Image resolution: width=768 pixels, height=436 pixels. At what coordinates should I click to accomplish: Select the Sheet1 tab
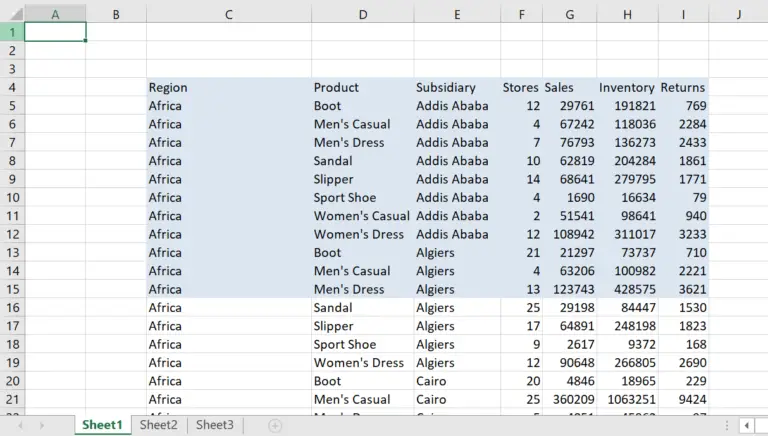pyautogui.click(x=102, y=425)
